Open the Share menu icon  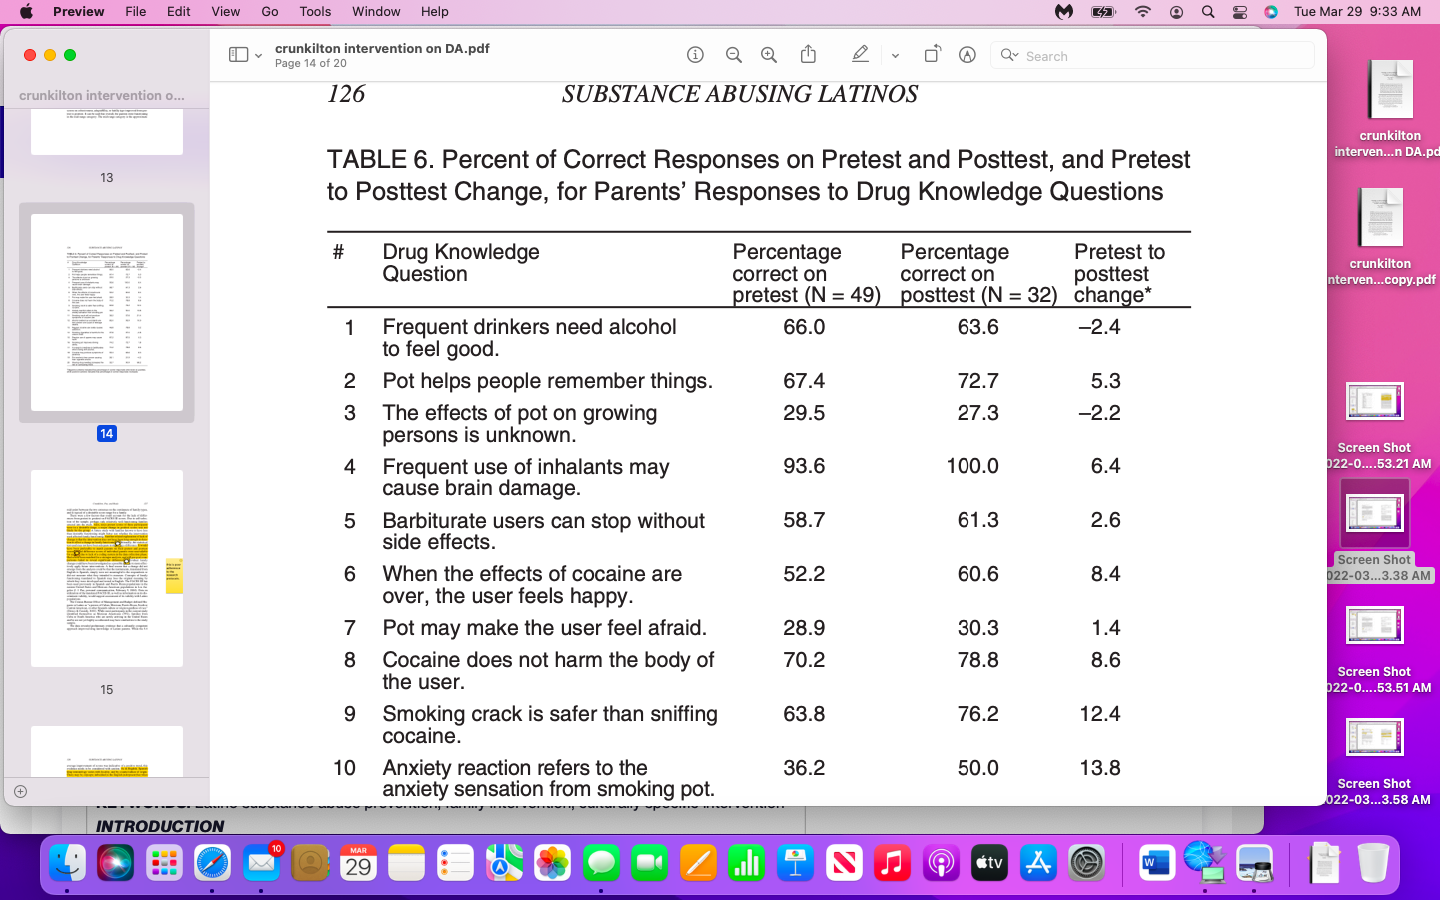[808, 55]
